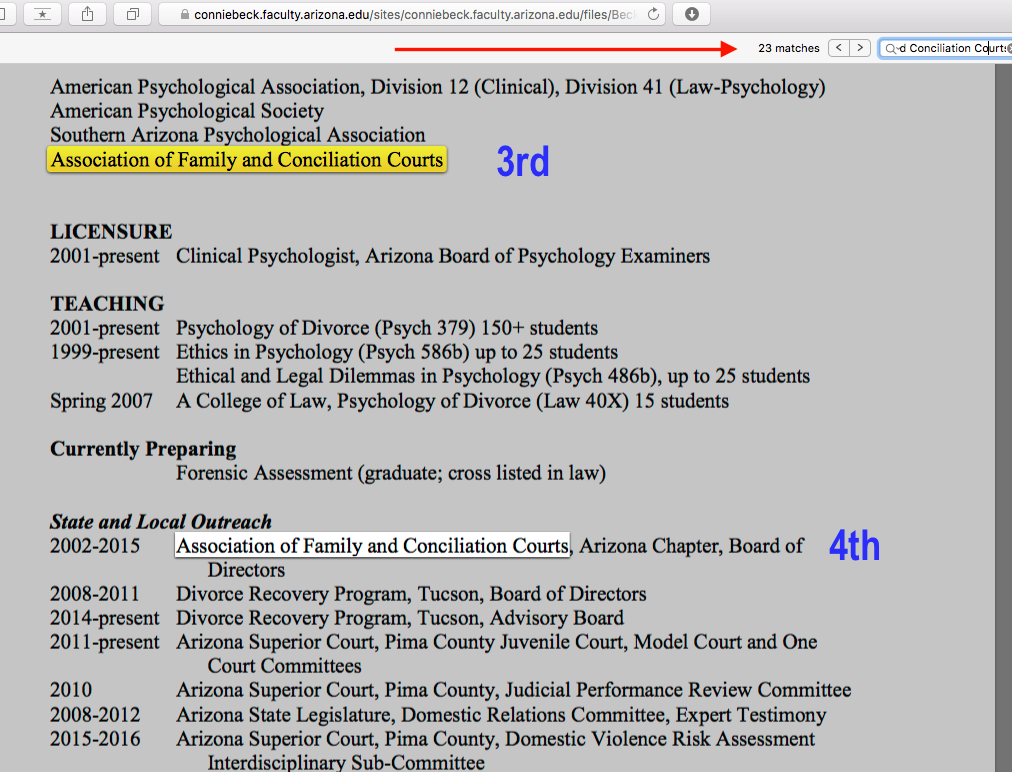Click the TEACHING section heading
Image resolution: width=1012 pixels, height=772 pixels.
(x=107, y=304)
